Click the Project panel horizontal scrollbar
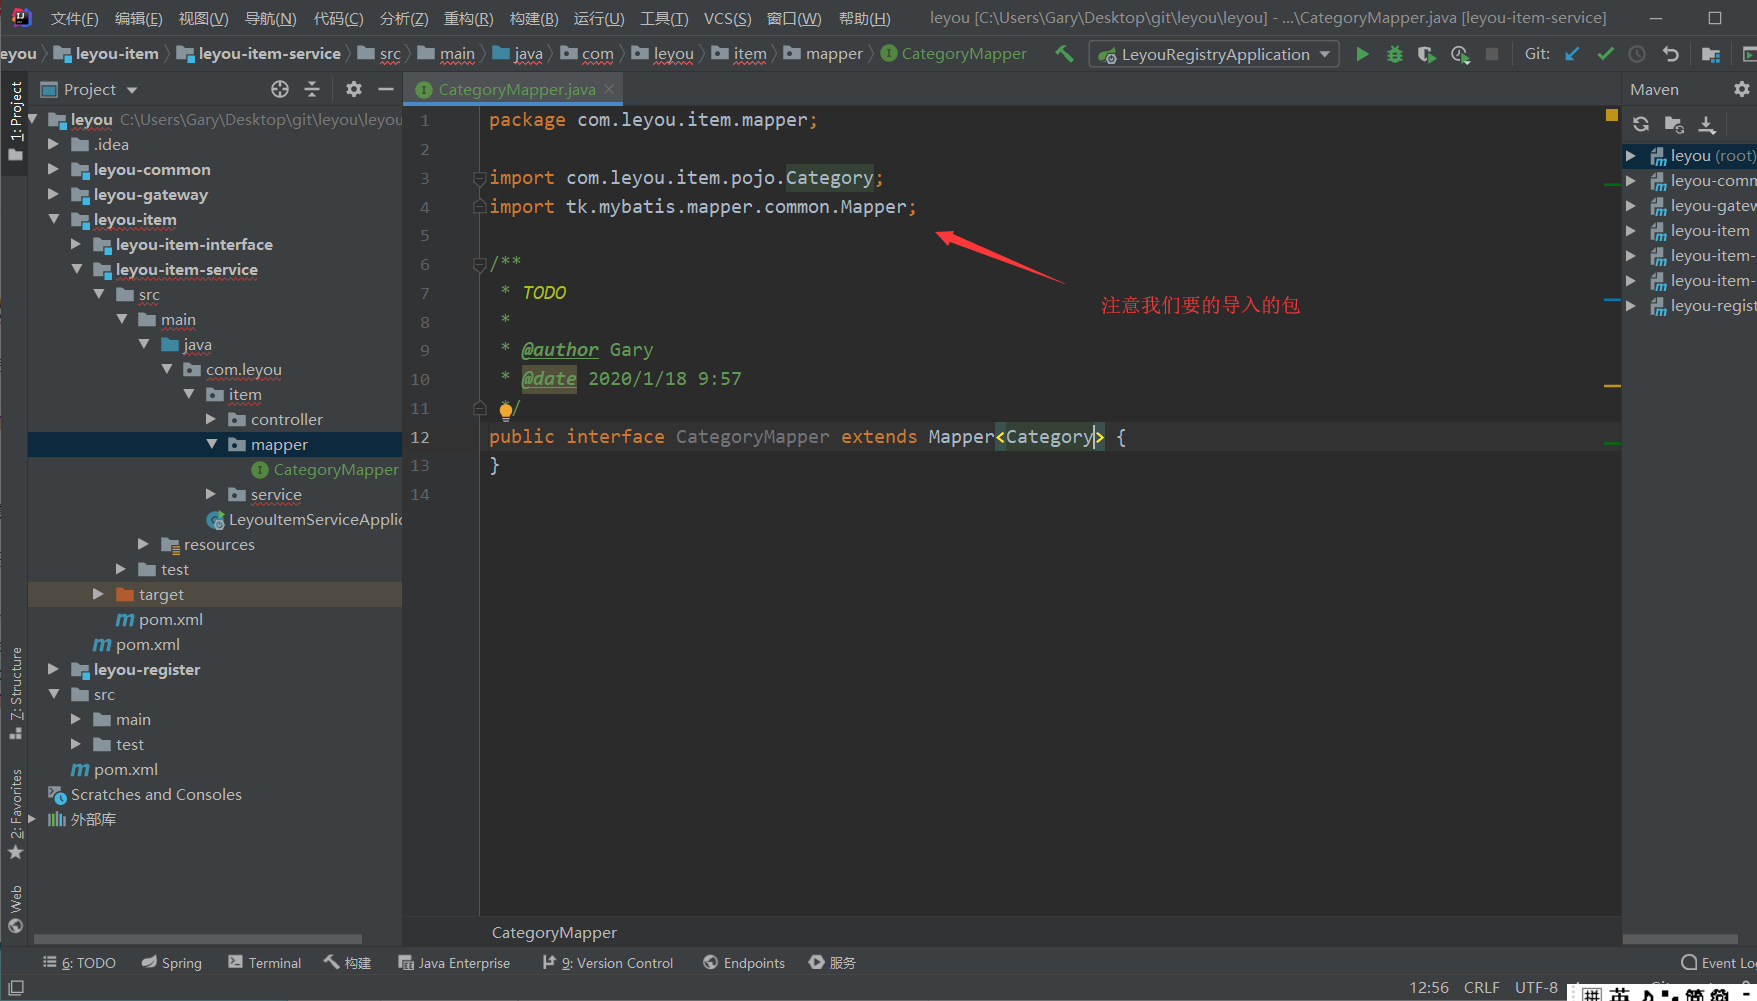Viewport: 1757px width, 1001px height. pos(197,939)
